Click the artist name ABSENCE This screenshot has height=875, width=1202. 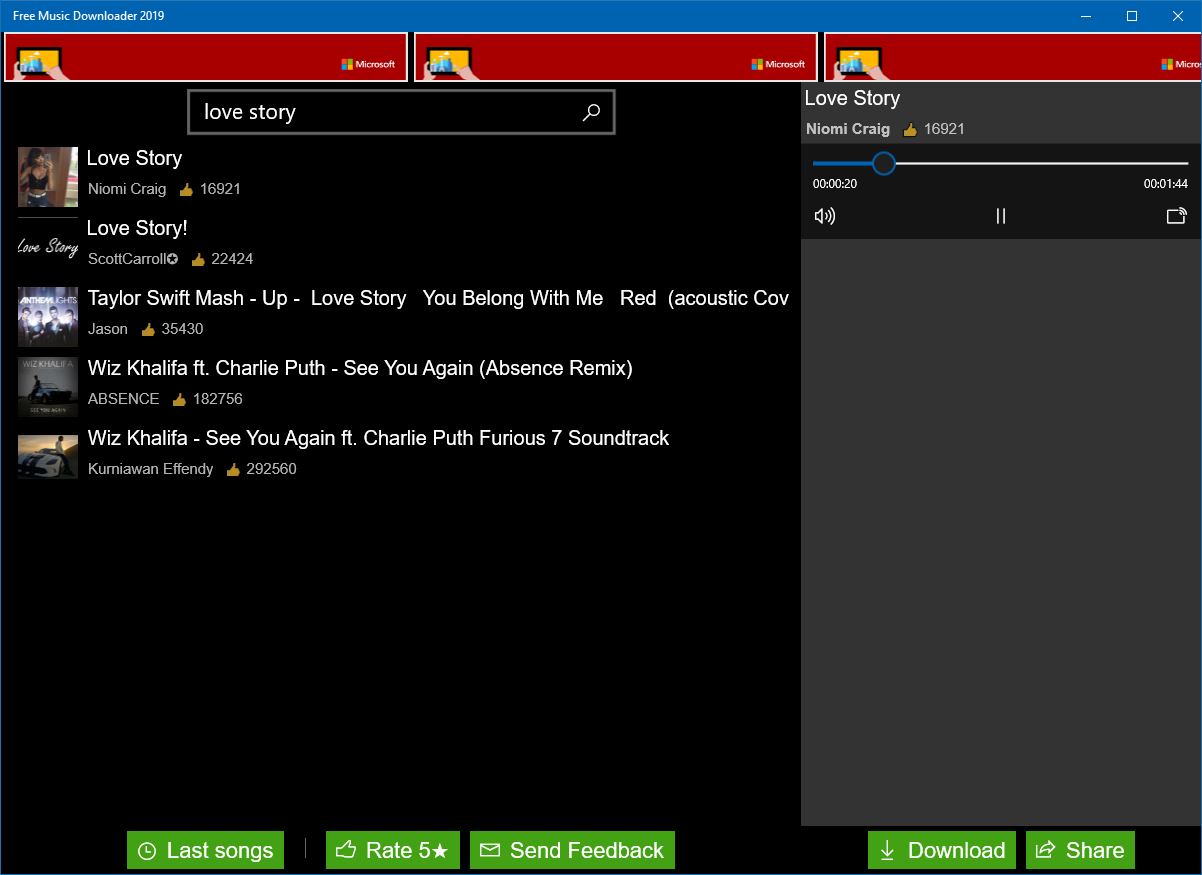(x=124, y=398)
